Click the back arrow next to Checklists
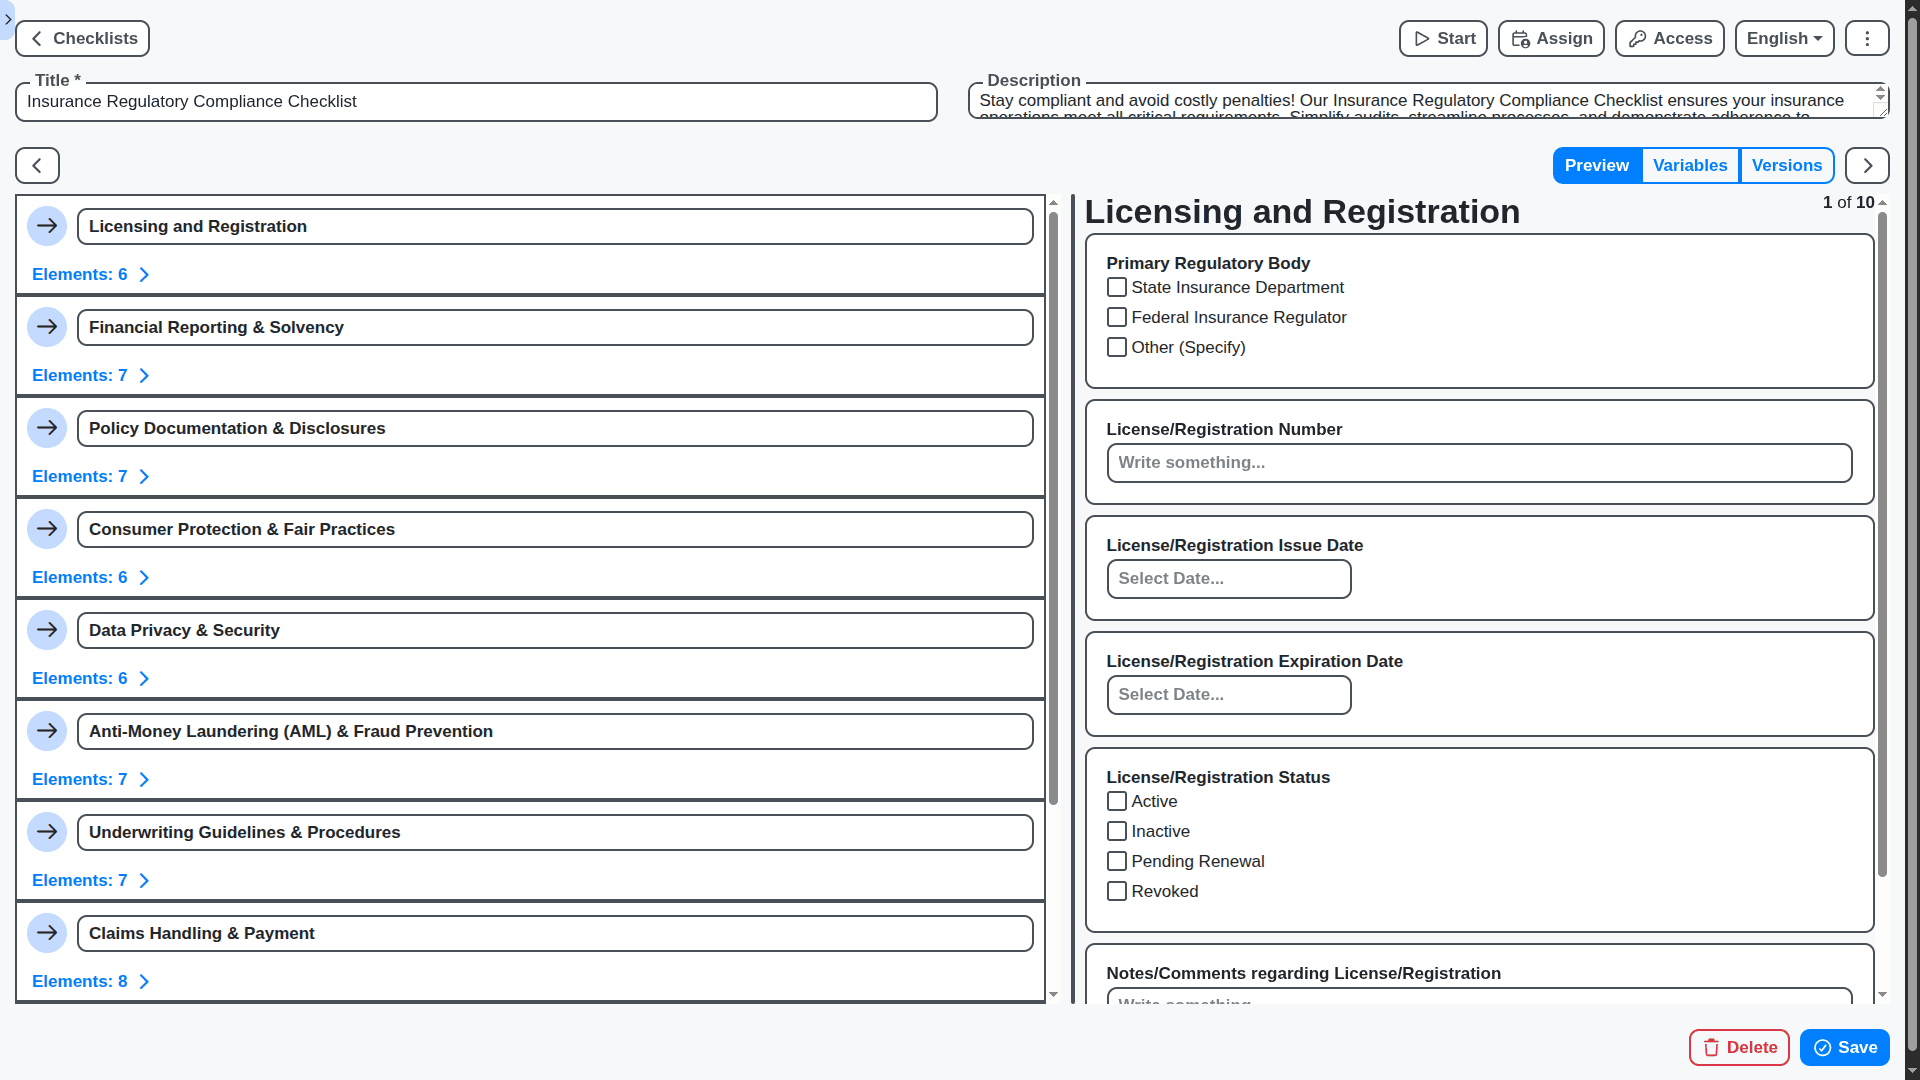The width and height of the screenshot is (1920, 1080). (36, 38)
